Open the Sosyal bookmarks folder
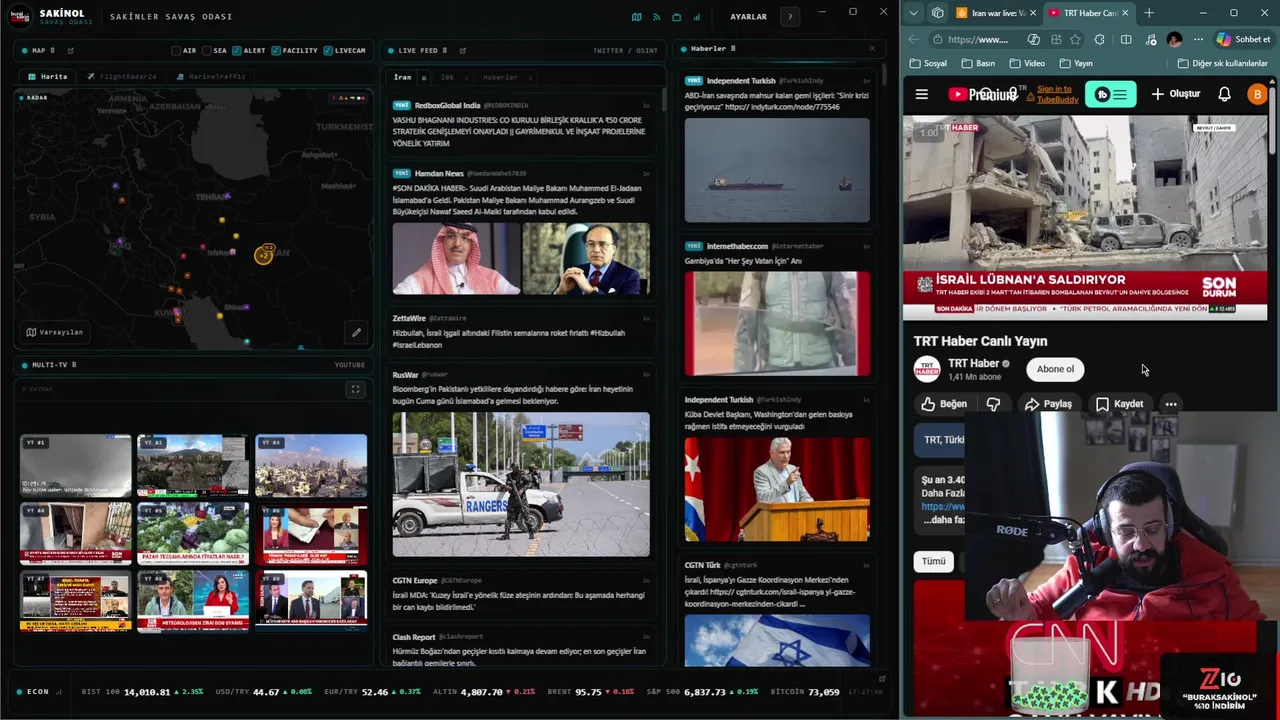 (929, 63)
